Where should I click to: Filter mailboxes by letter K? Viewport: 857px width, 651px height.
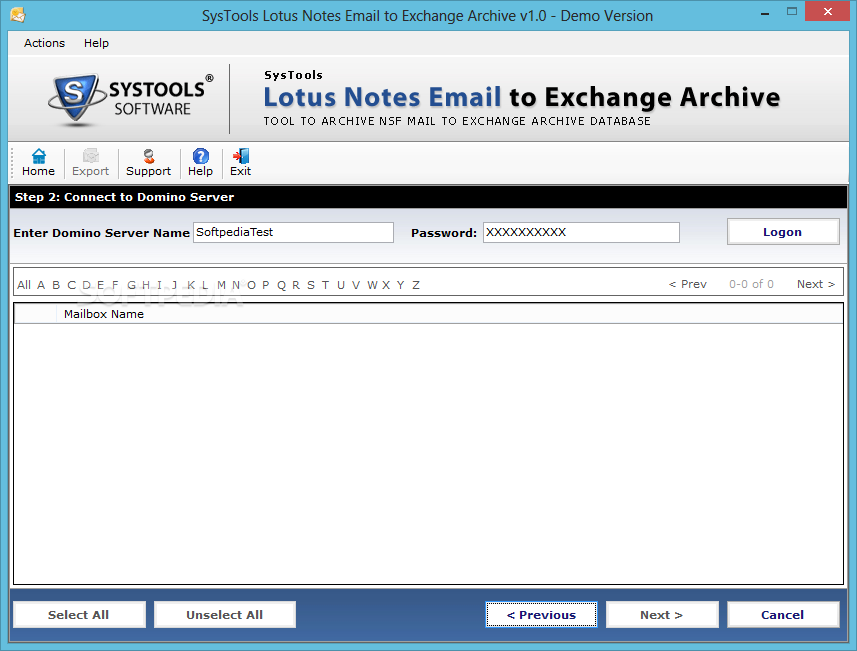pos(191,285)
